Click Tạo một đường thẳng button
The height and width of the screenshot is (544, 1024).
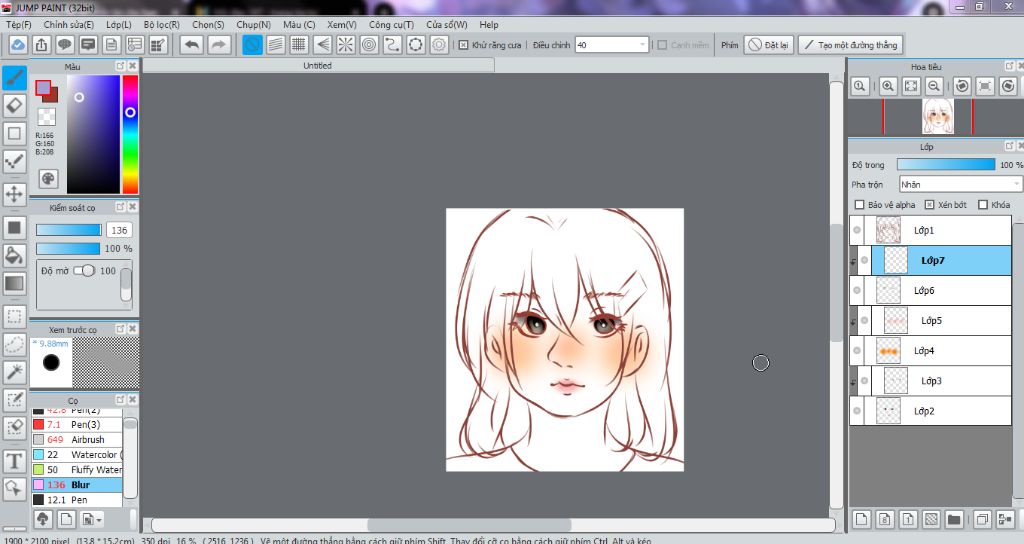point(850,45)
